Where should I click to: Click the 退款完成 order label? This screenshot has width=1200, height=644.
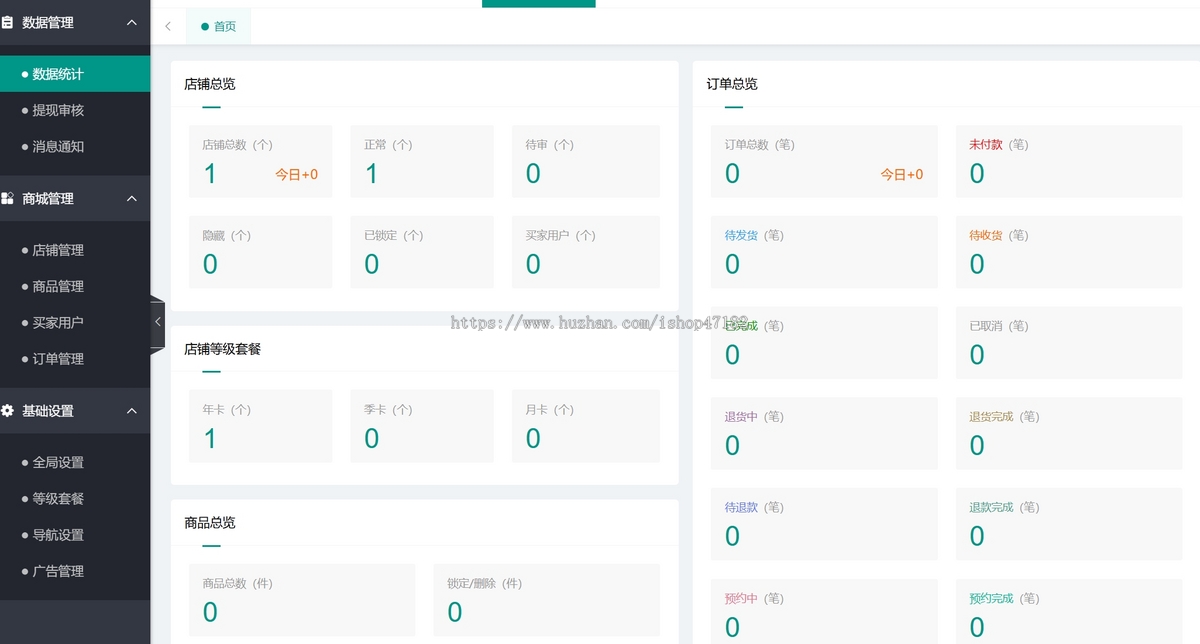coord(992,508)
